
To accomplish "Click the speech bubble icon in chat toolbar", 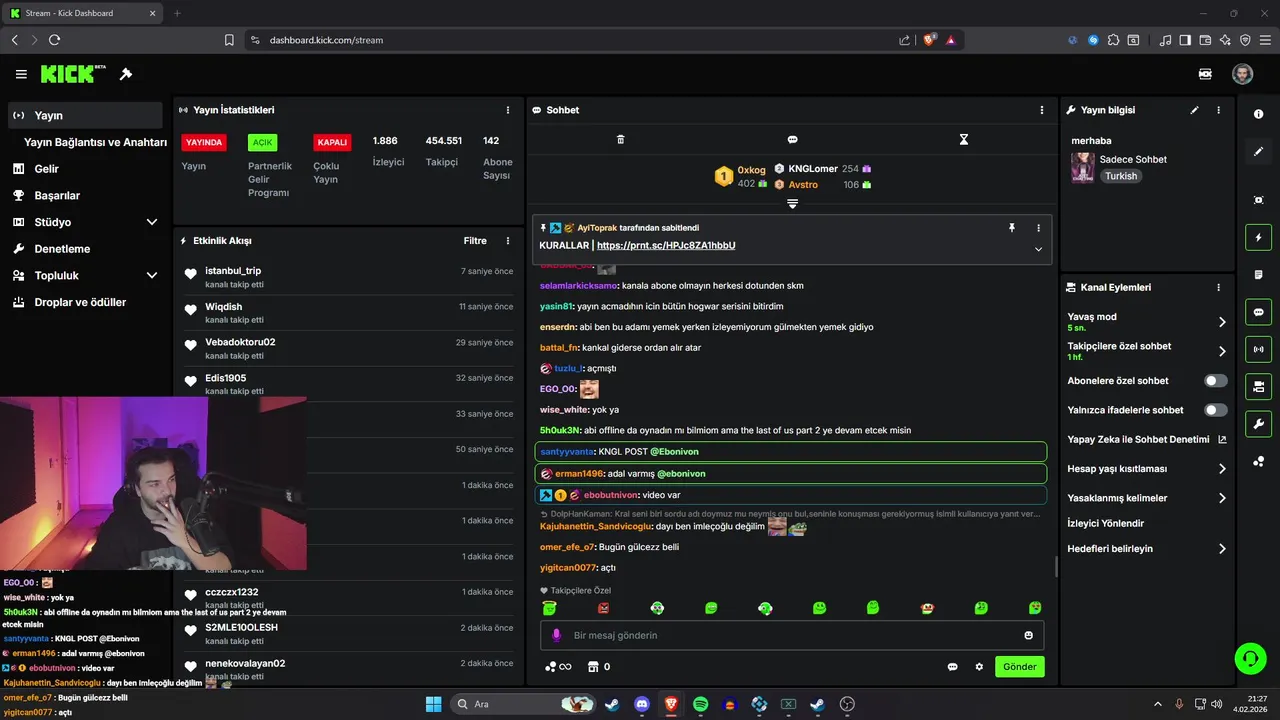I will tap(792, 139).
